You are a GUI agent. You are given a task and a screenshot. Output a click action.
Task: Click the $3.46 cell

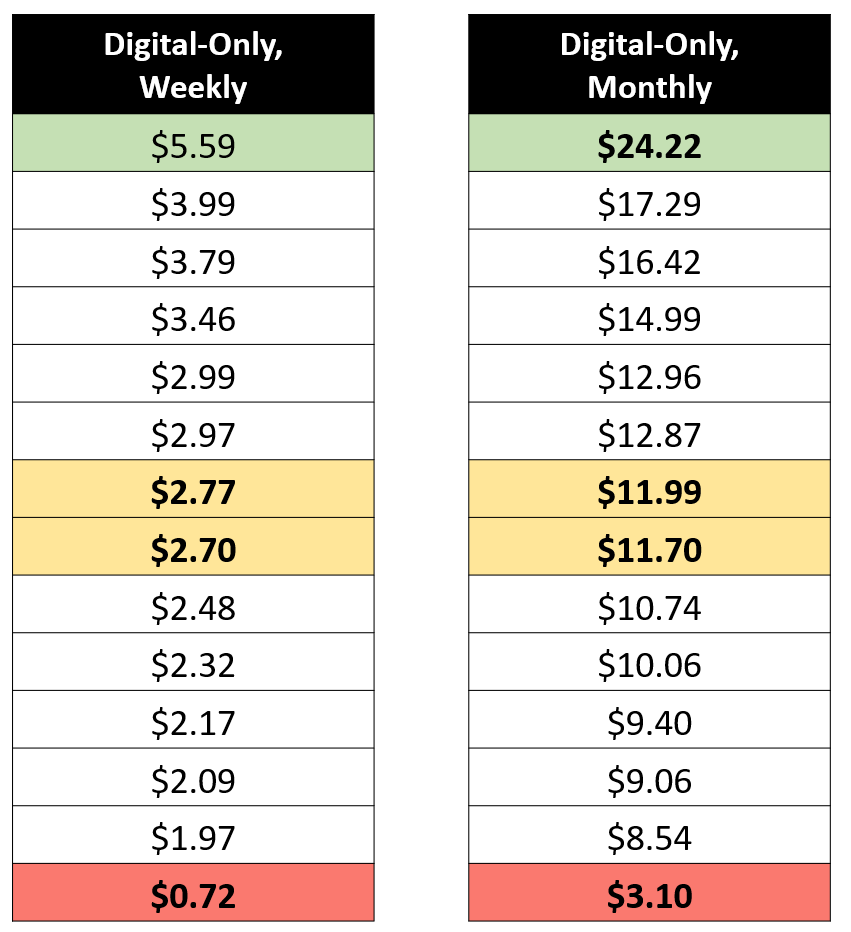tap(193, 319)
